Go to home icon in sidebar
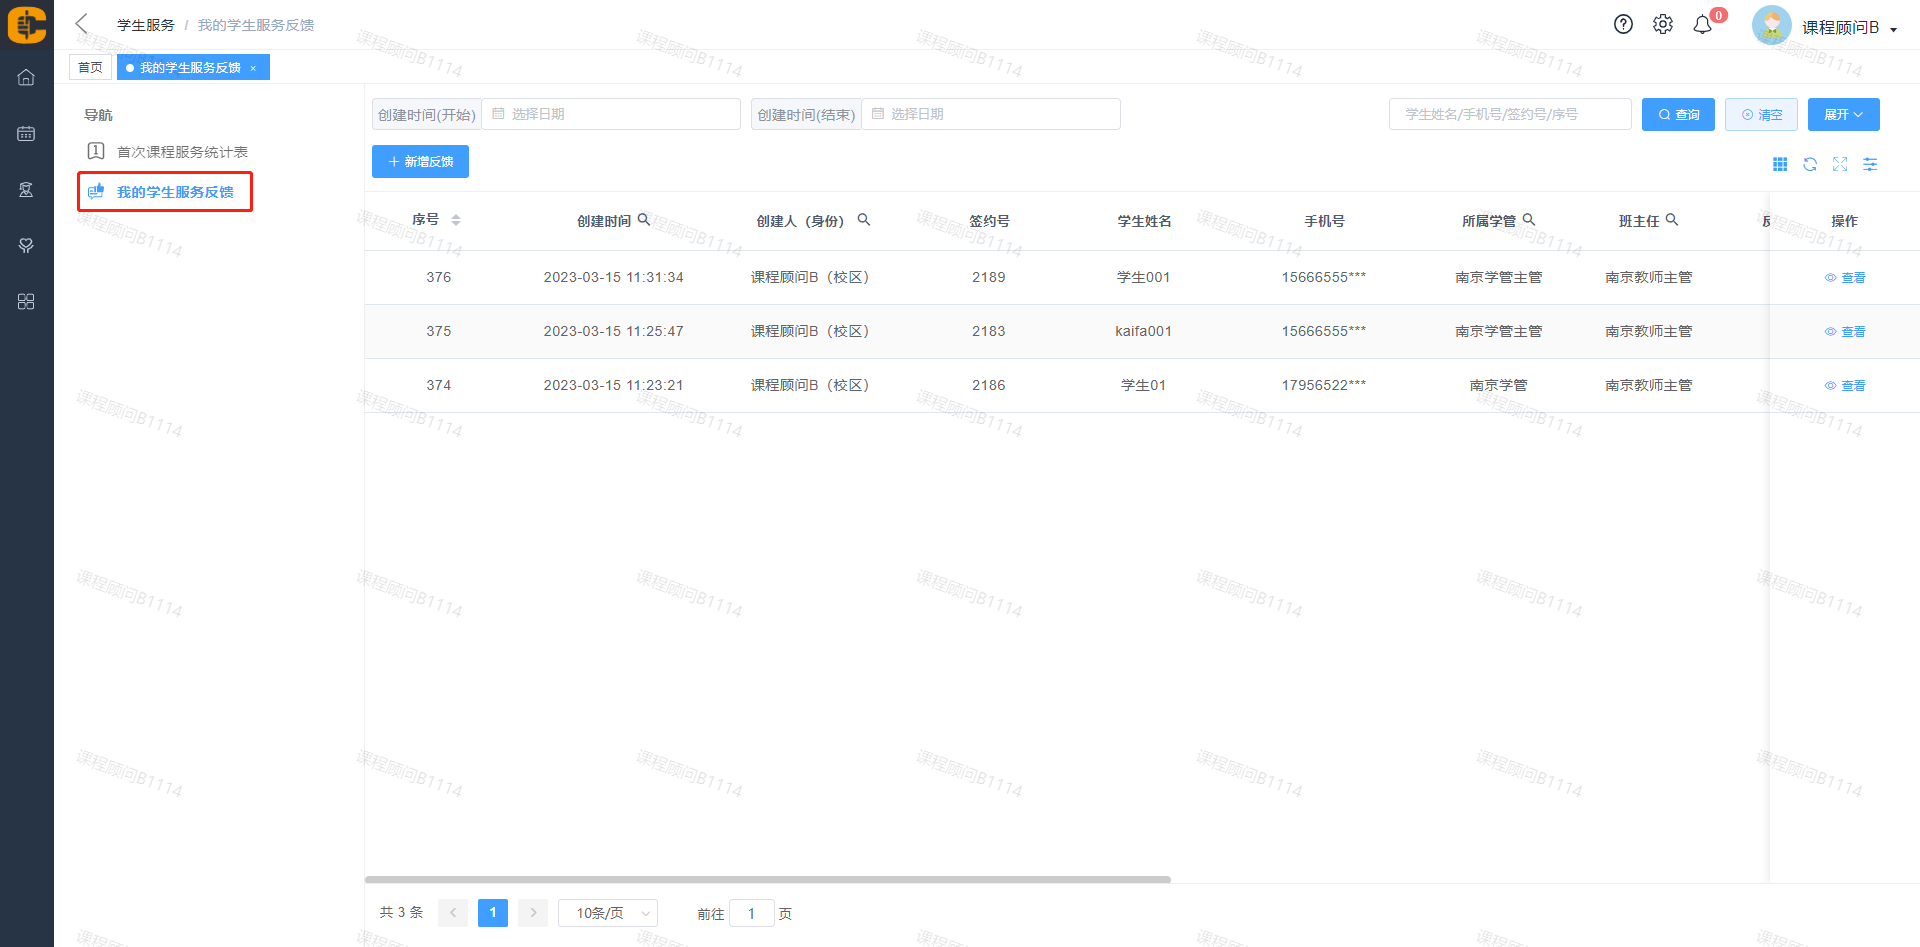The width and height of the screenshot is (1920, 947). click(x=26, y=78)
